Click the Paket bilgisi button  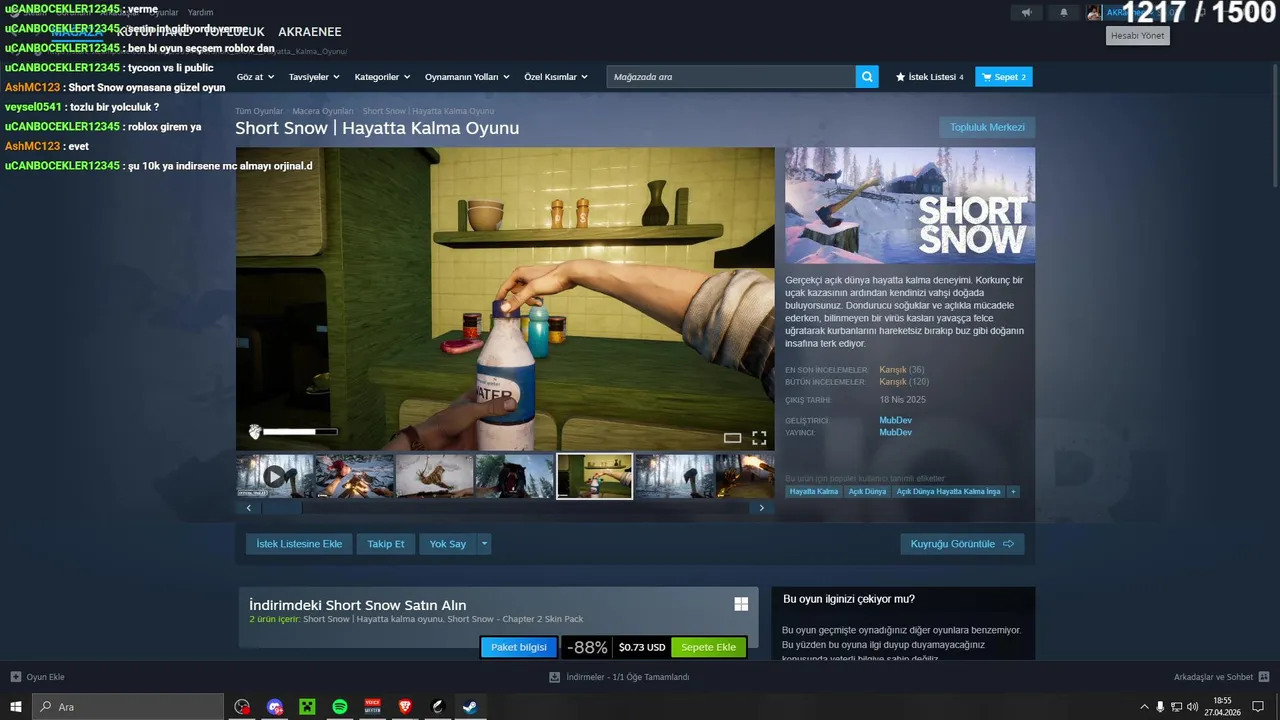click(519, 647)
